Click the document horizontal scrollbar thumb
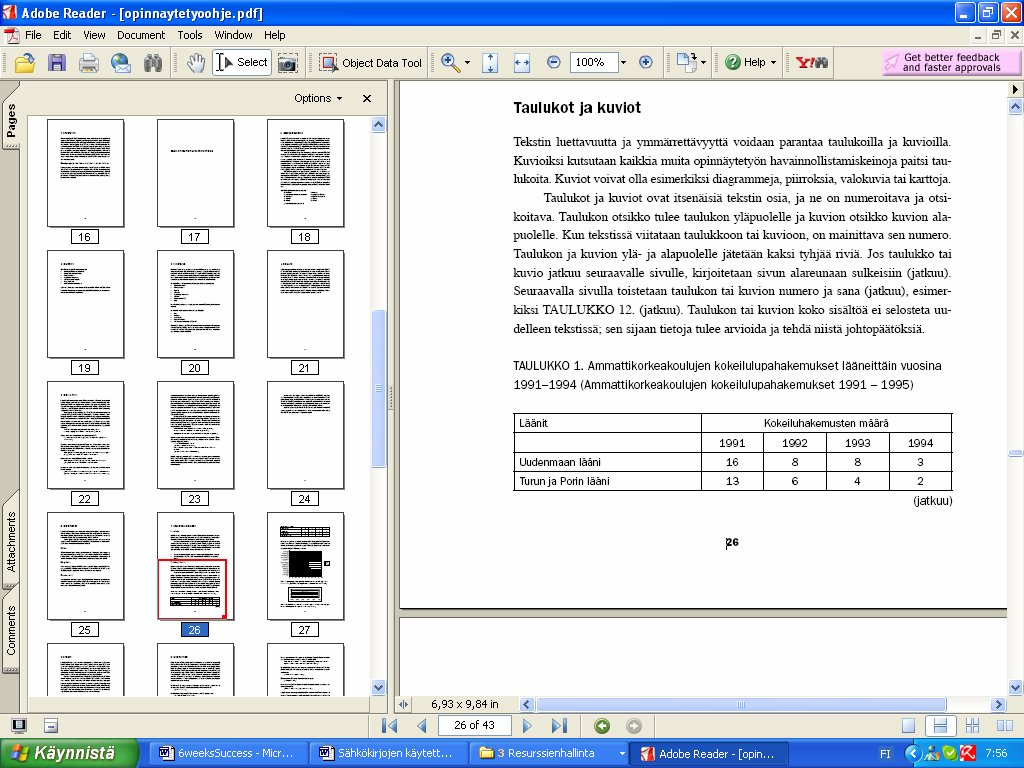The height and width of the screenshot is (768, 1024). click(741, 705)
